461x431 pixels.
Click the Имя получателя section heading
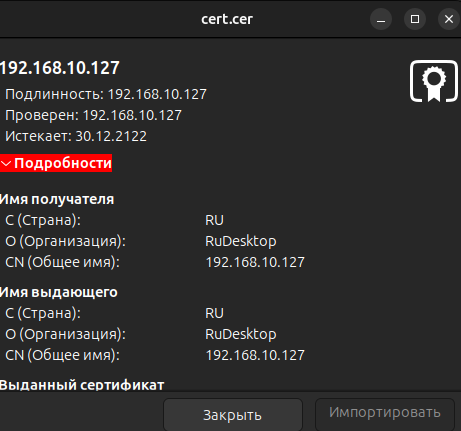57,199
